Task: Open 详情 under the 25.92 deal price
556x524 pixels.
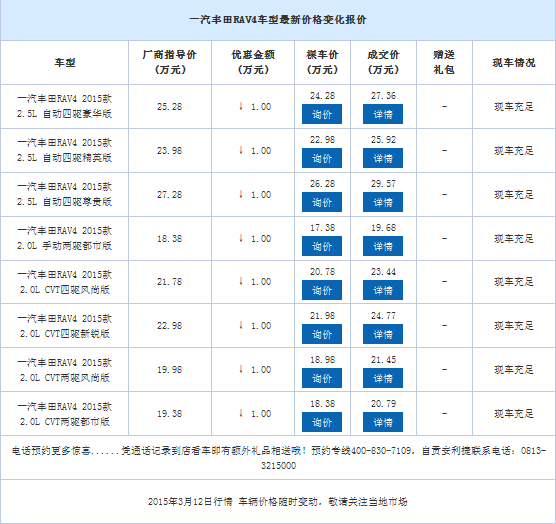Action: (x=383, y=158)
